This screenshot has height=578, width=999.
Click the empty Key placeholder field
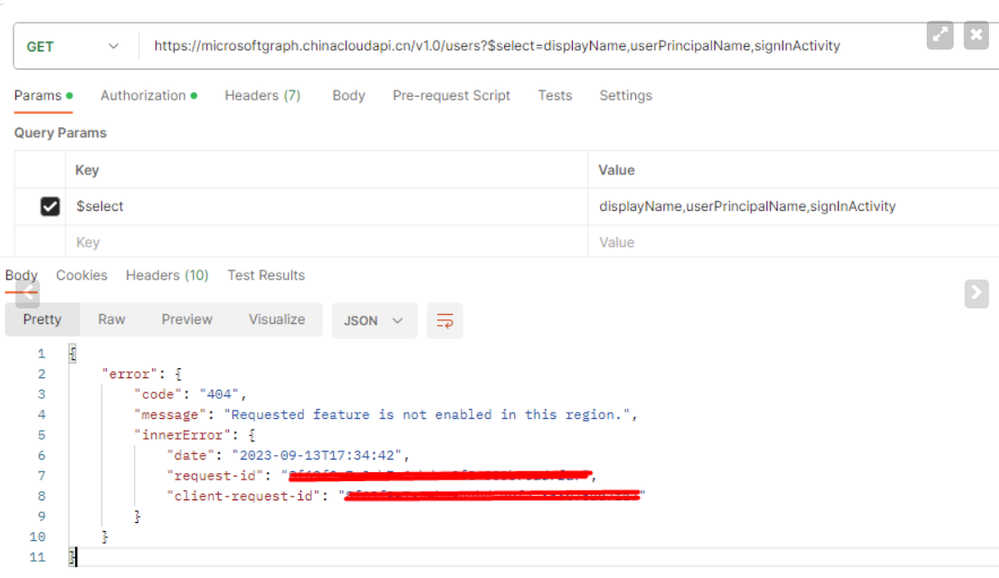click(326, 242)
